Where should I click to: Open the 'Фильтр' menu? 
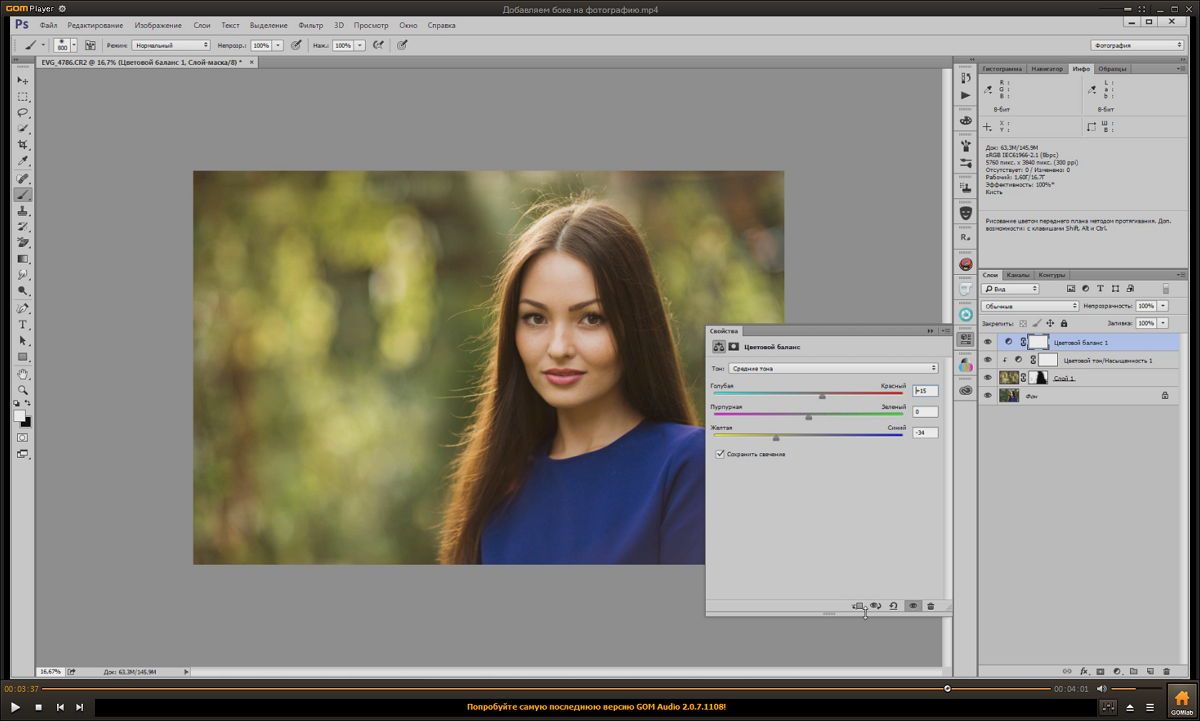point(311,25)
